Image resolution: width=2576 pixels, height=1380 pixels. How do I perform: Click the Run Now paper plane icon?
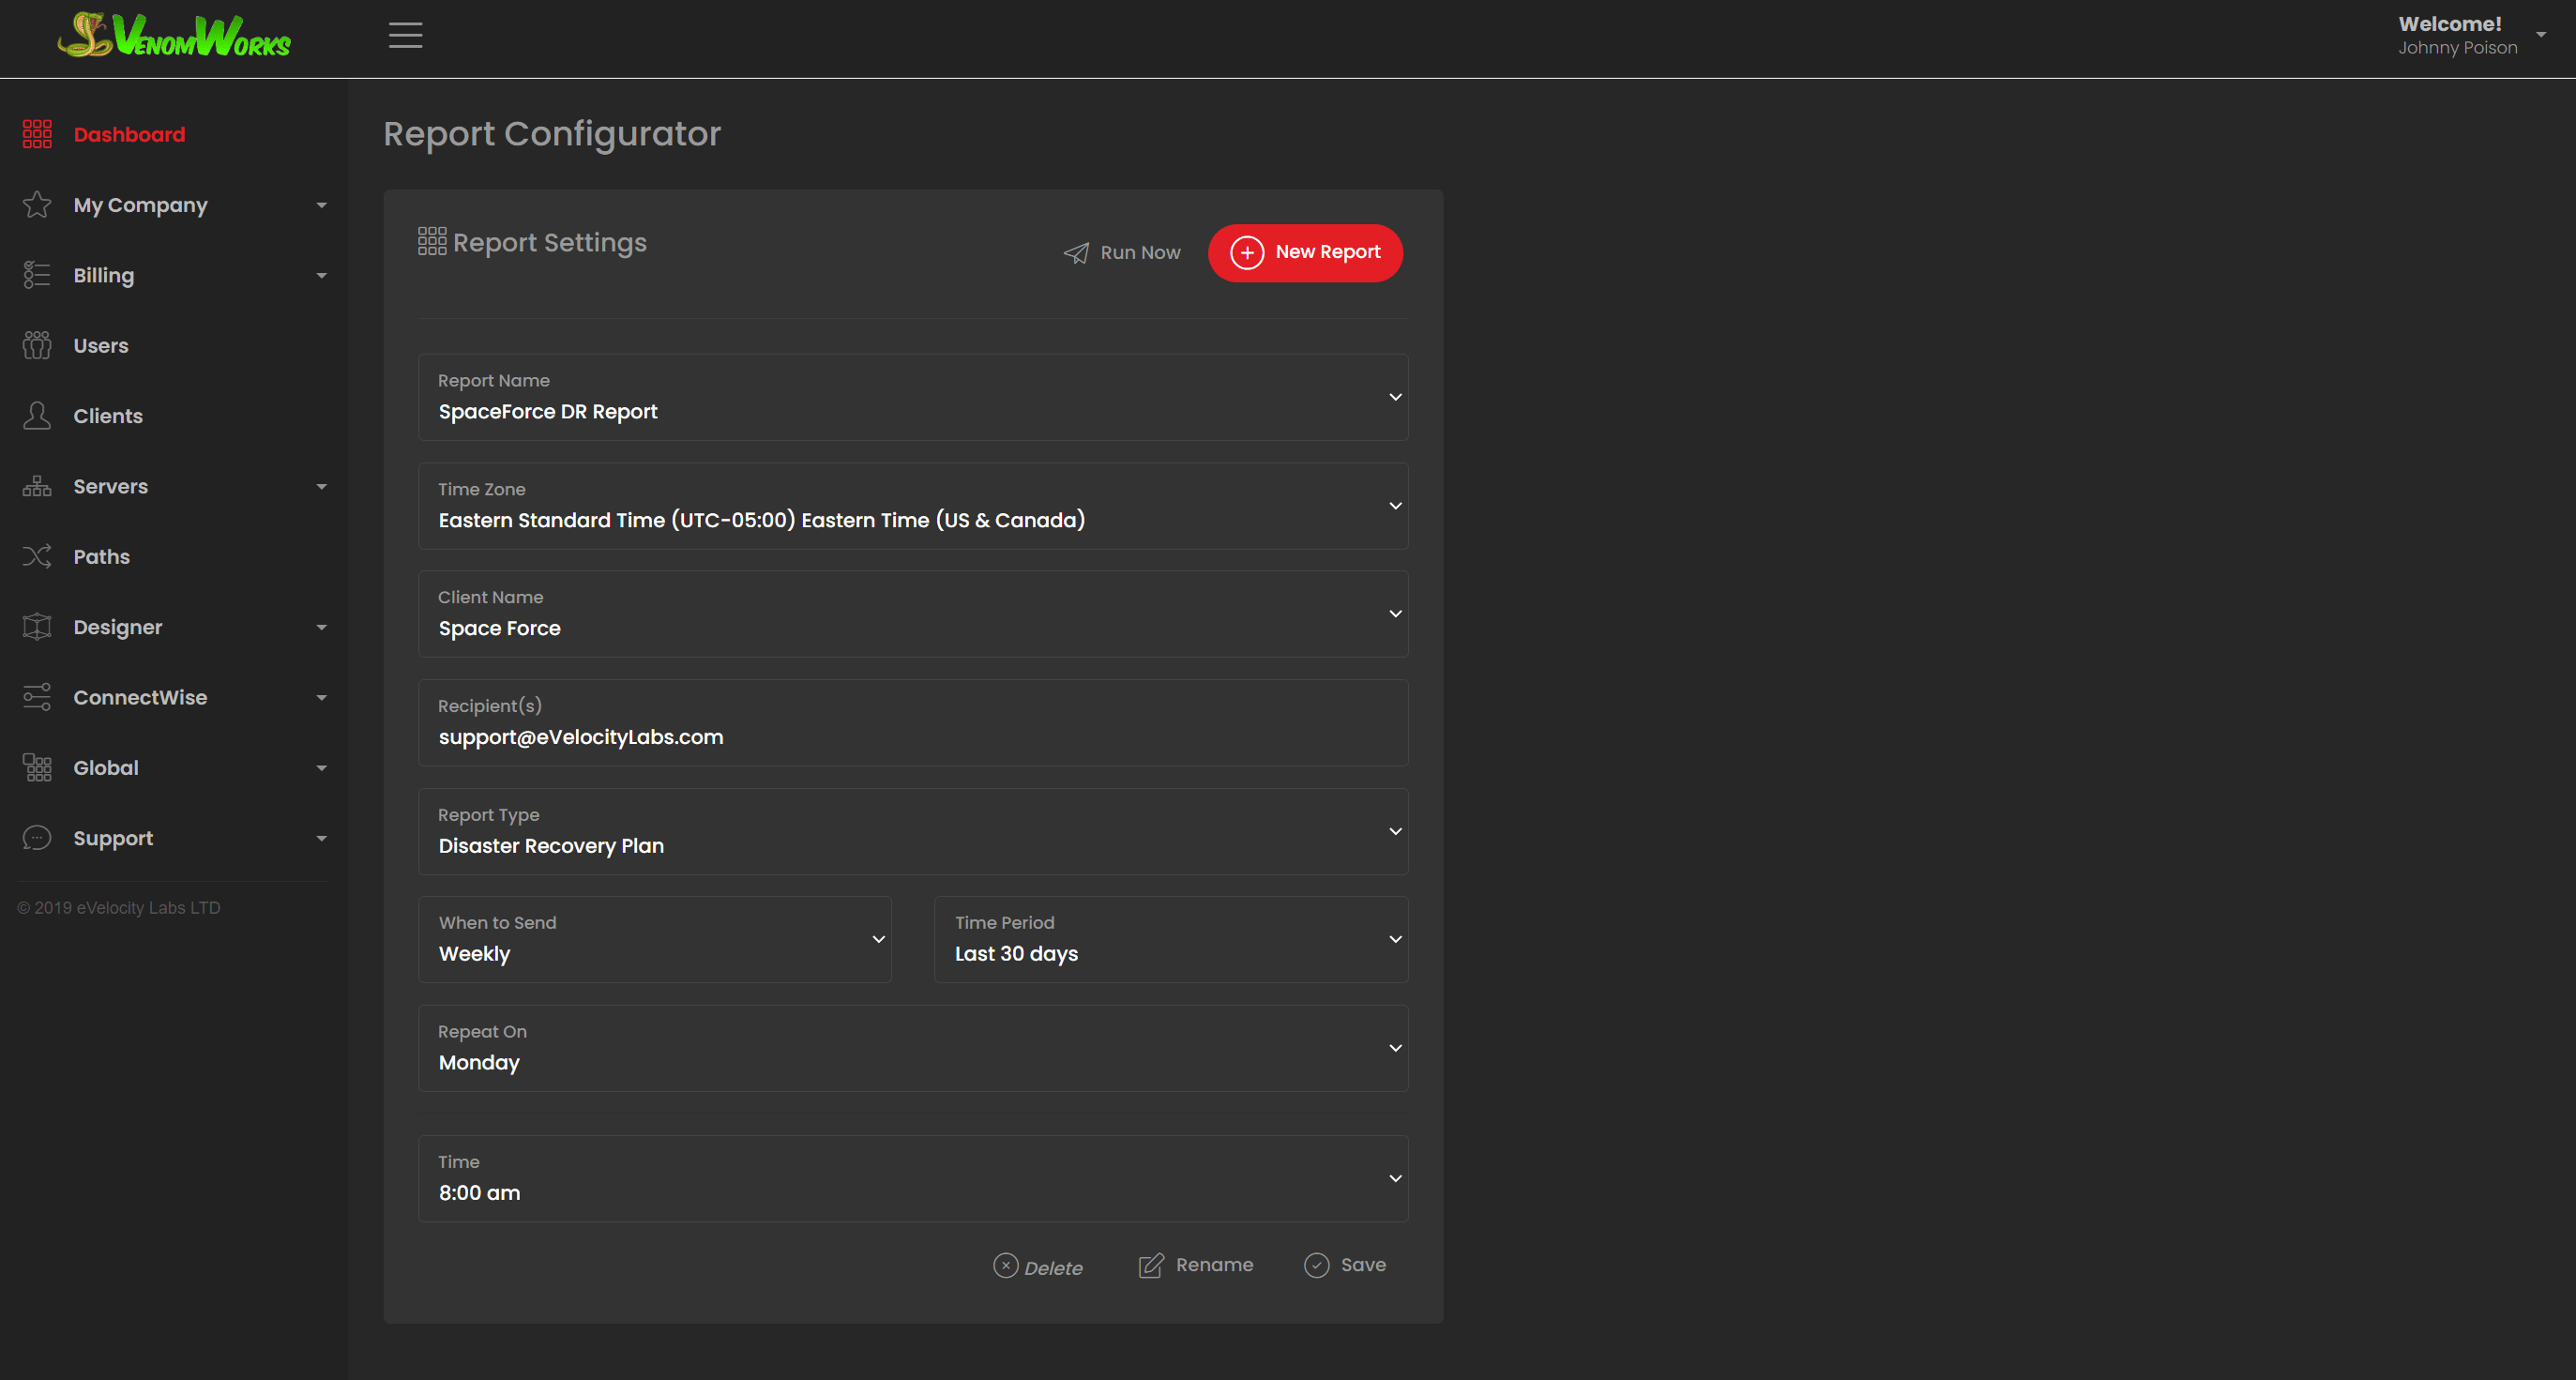pyautogui.click(x=1076, y=253)
